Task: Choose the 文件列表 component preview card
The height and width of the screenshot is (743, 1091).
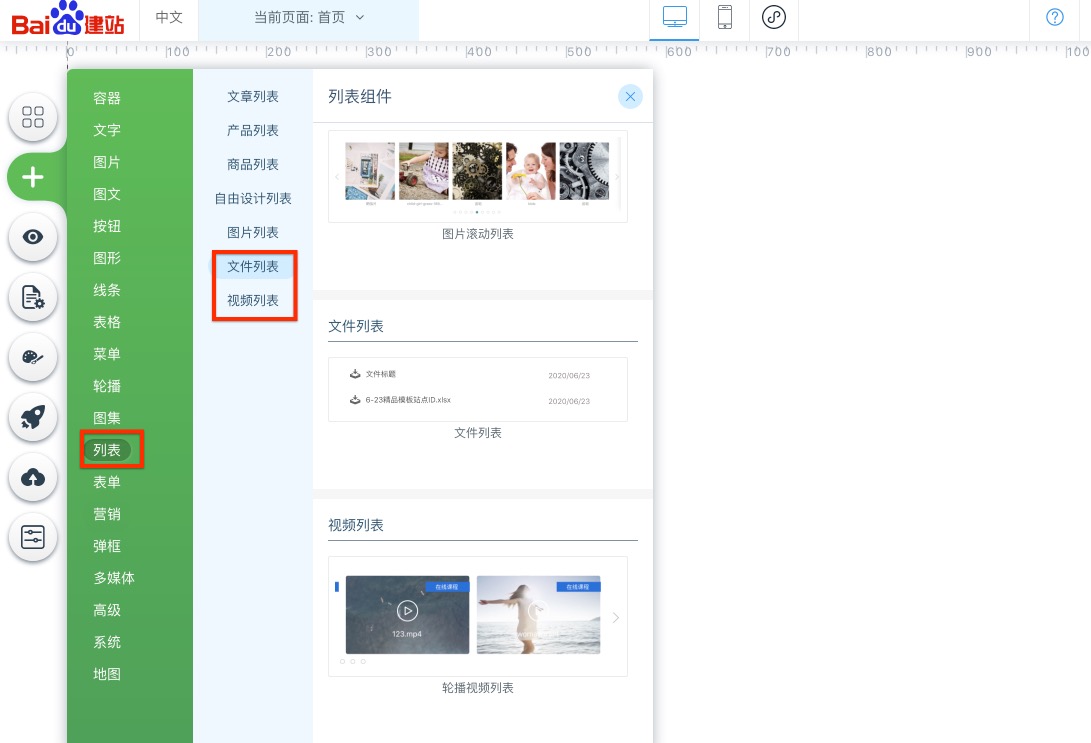Action: [x=478, y=390]
